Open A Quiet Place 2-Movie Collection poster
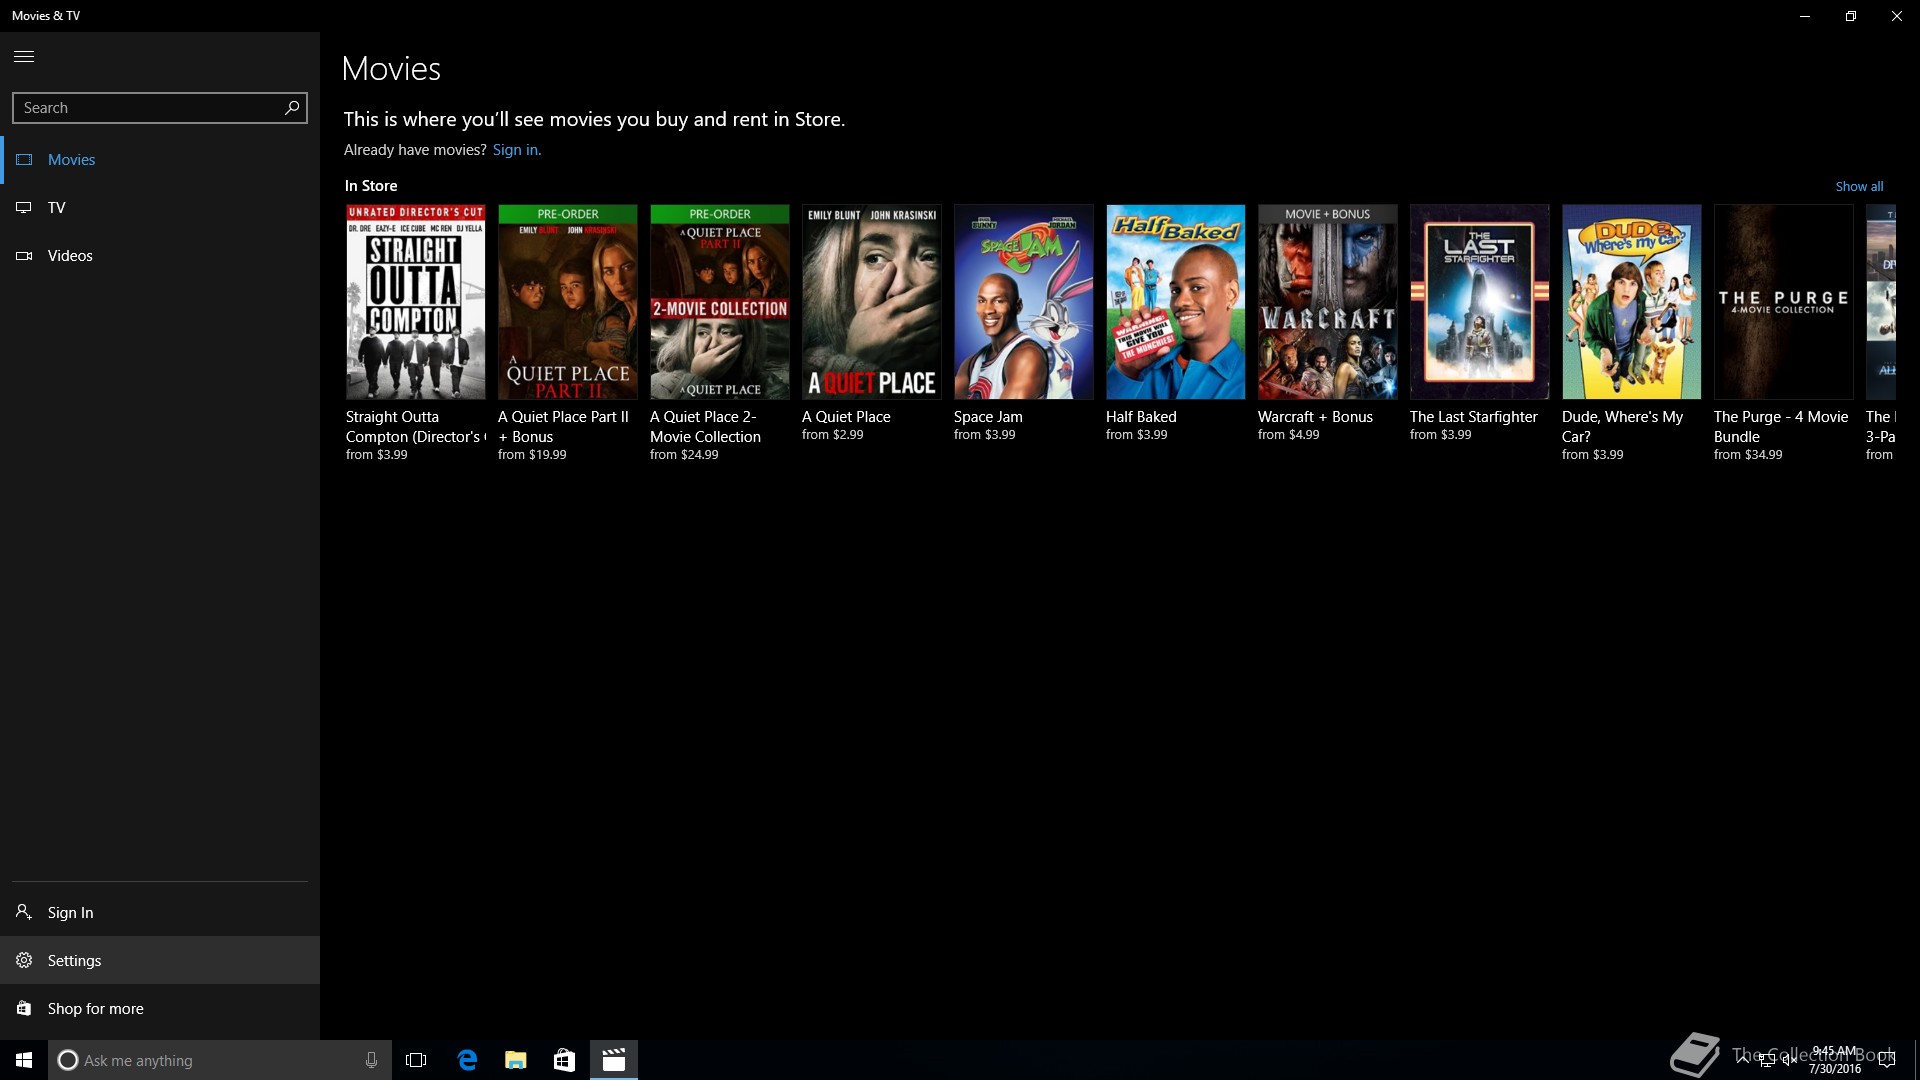The image size is (1920, 1080). (719, 302)
